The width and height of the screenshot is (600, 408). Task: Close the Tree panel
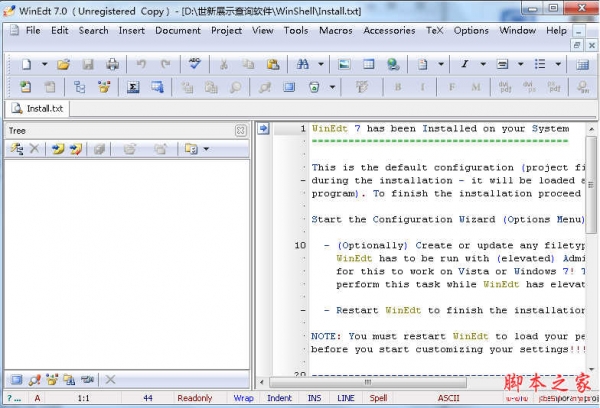coord(241,131)
